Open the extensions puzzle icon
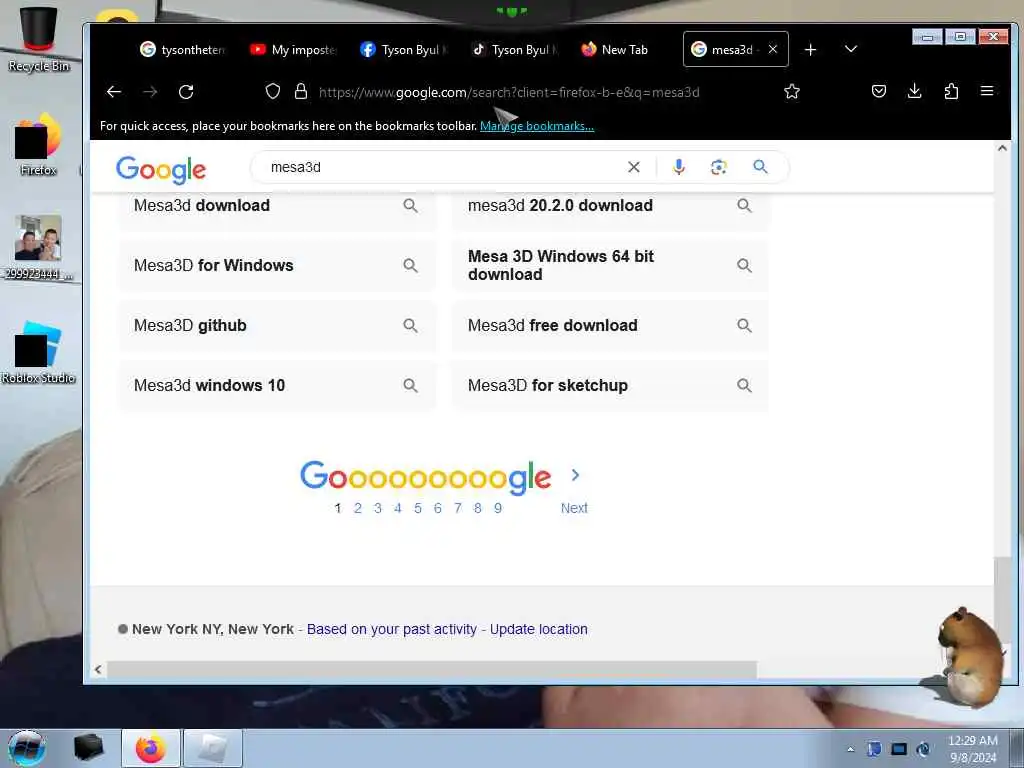The image size is (1024, 768). [x=951, y=91]
